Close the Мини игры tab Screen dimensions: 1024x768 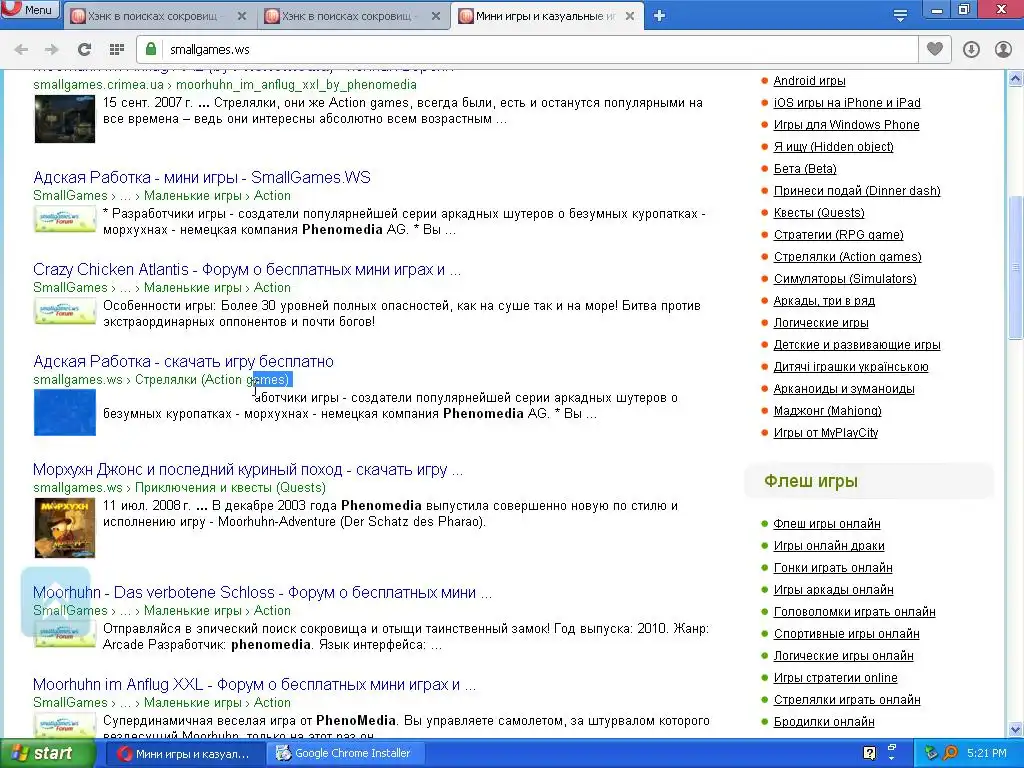[630, 16]
